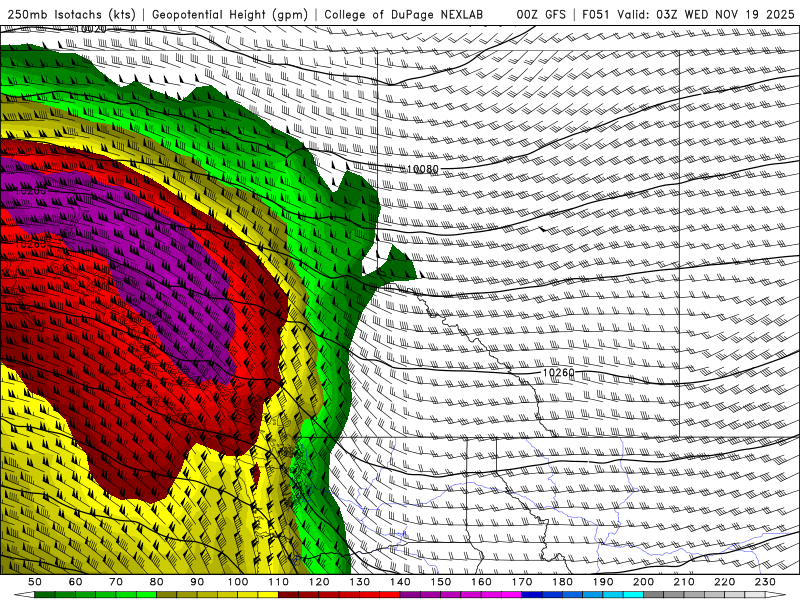Click the 10260 contour label on the white area
The image size is (800, 600).
(558, 373)
